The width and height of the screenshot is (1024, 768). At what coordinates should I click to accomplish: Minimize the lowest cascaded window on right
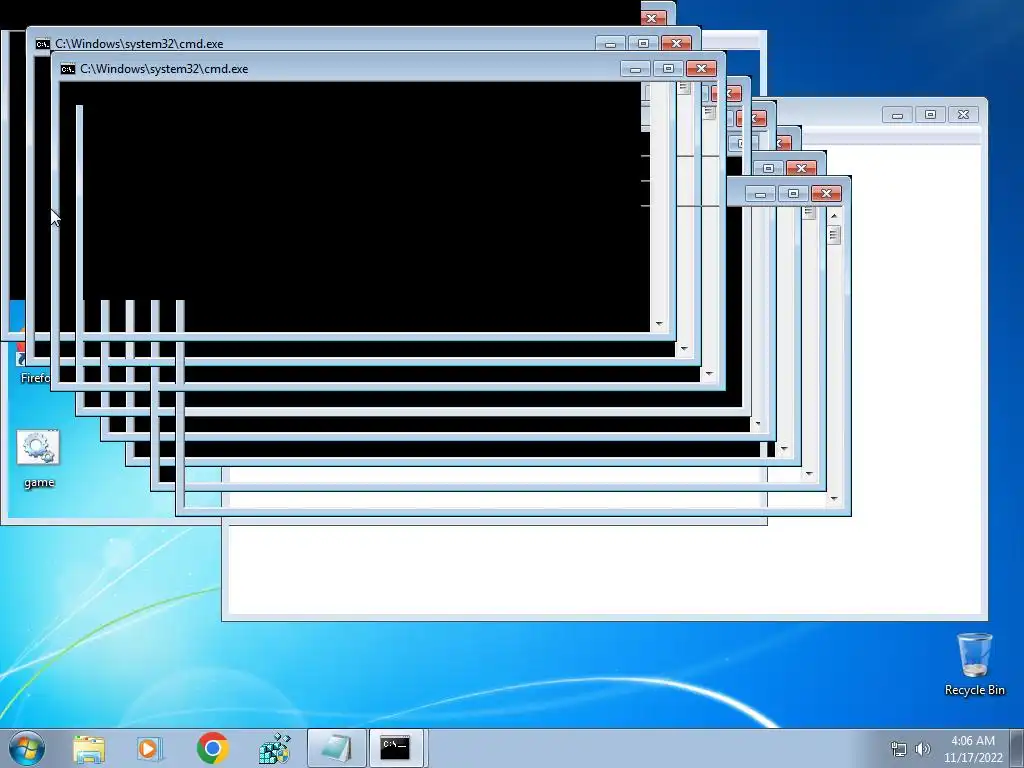point(760,193)
